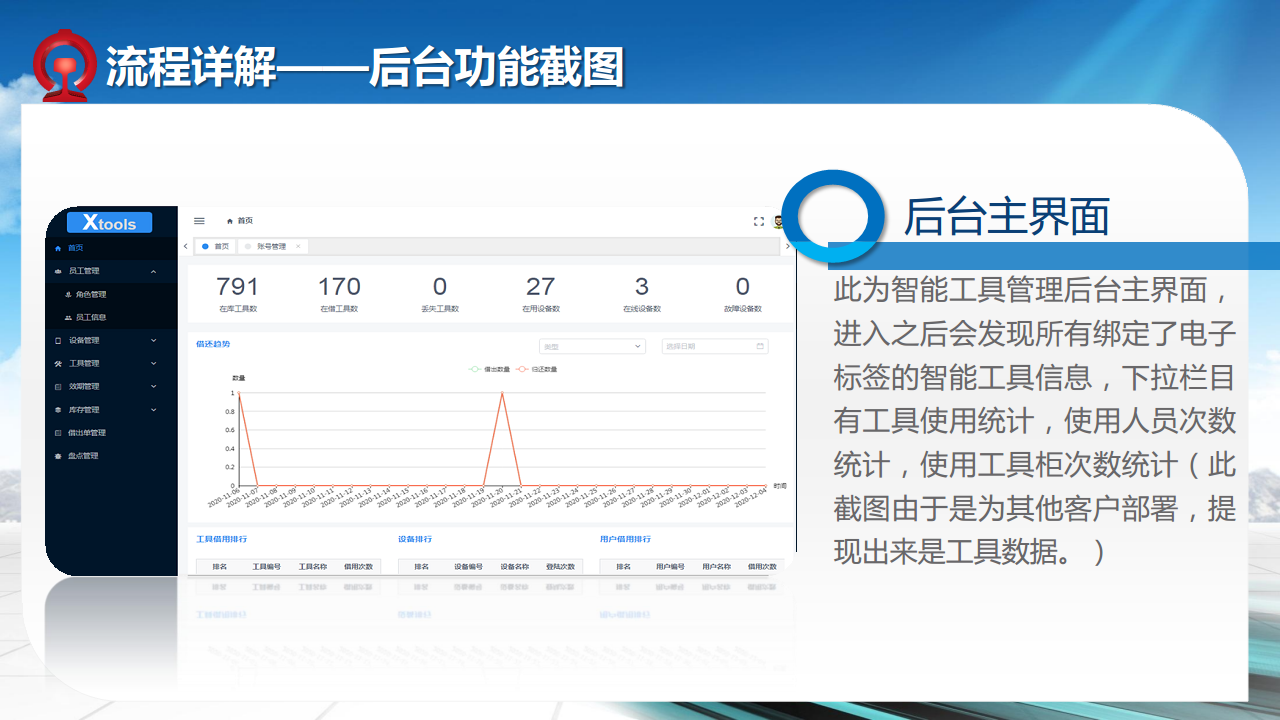Click the 库存管理 sidebar icon
Viewport: 1280px width, 720px height.
click(x=58, y=410)
